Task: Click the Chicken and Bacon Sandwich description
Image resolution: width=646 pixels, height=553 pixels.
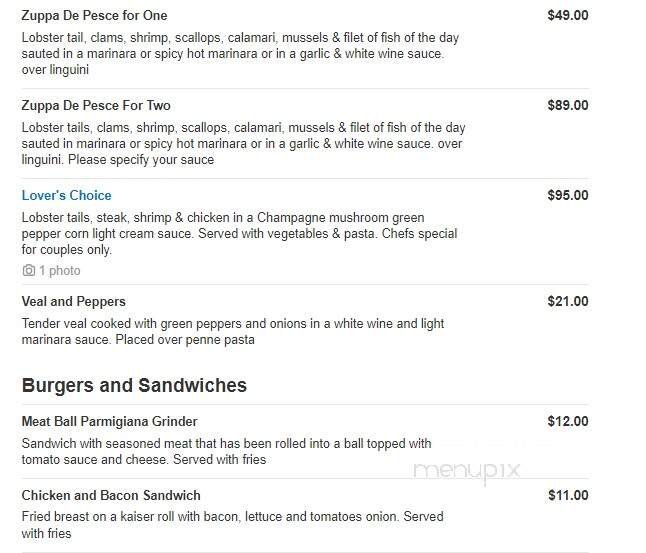Action: 232,525
